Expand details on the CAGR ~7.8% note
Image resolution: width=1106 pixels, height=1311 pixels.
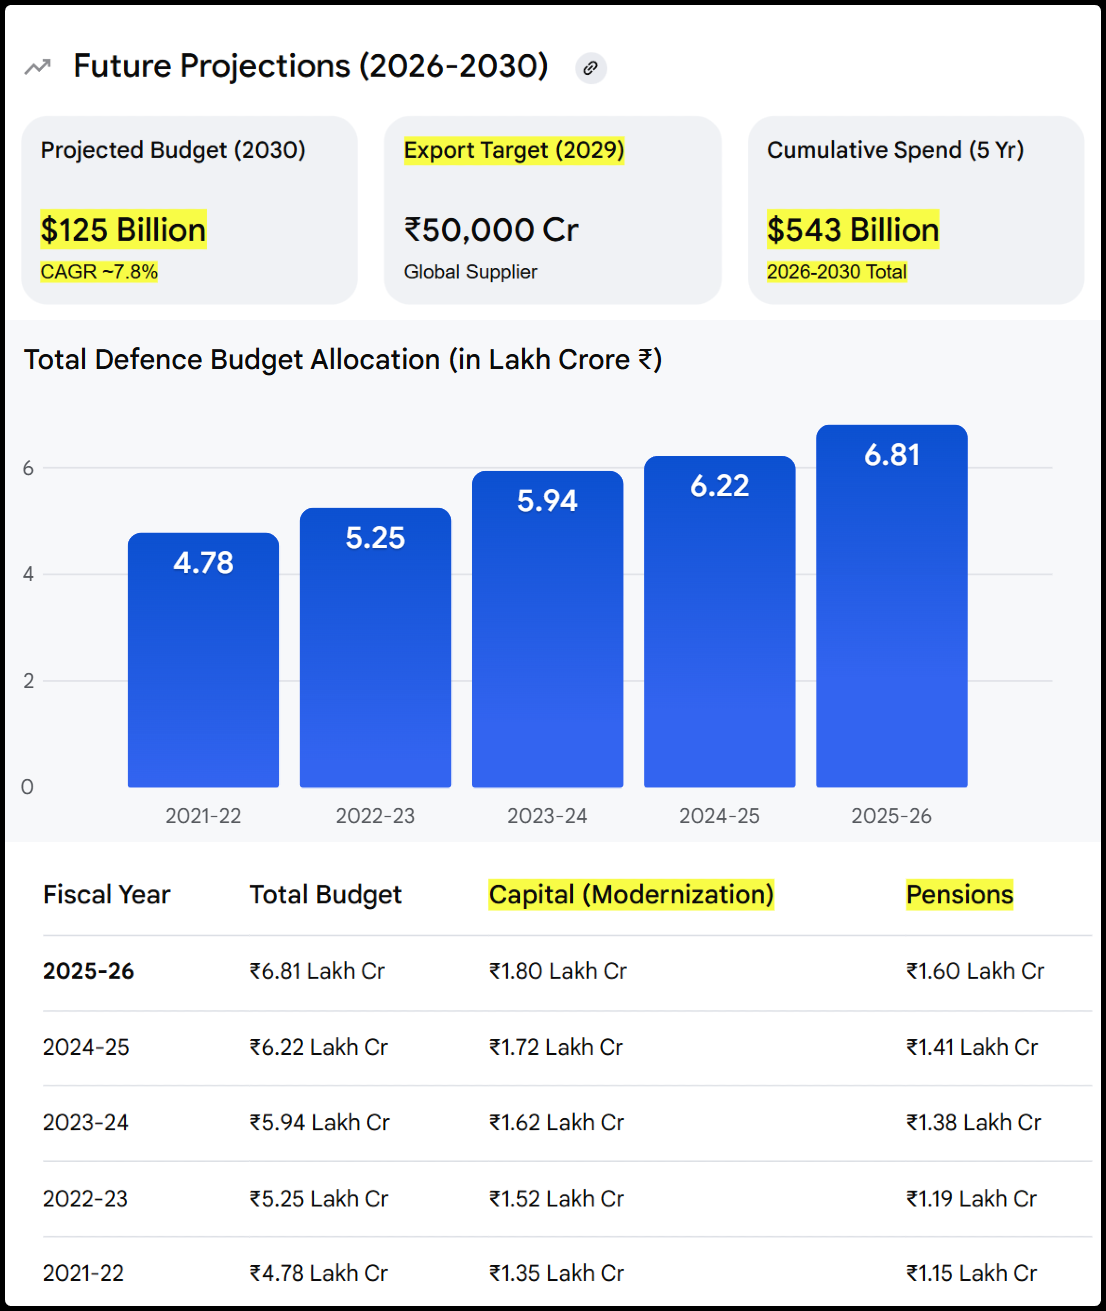click(98, 271)
